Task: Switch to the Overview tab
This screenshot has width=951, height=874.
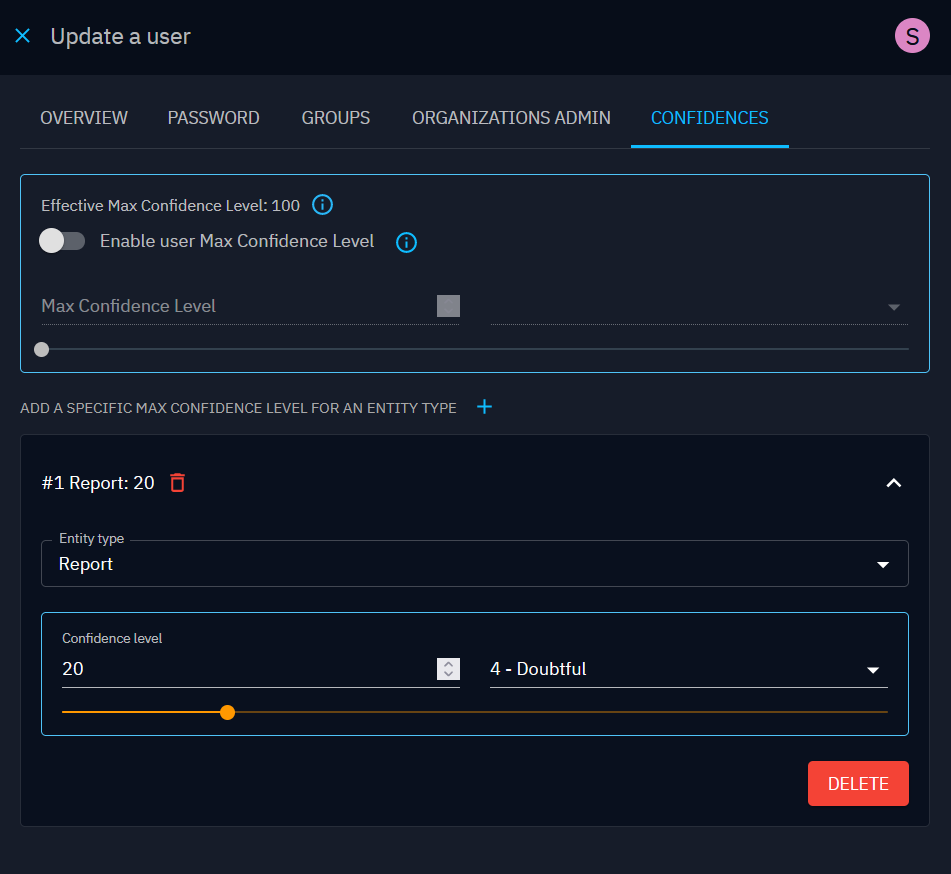Action: [x=84, y=118]
